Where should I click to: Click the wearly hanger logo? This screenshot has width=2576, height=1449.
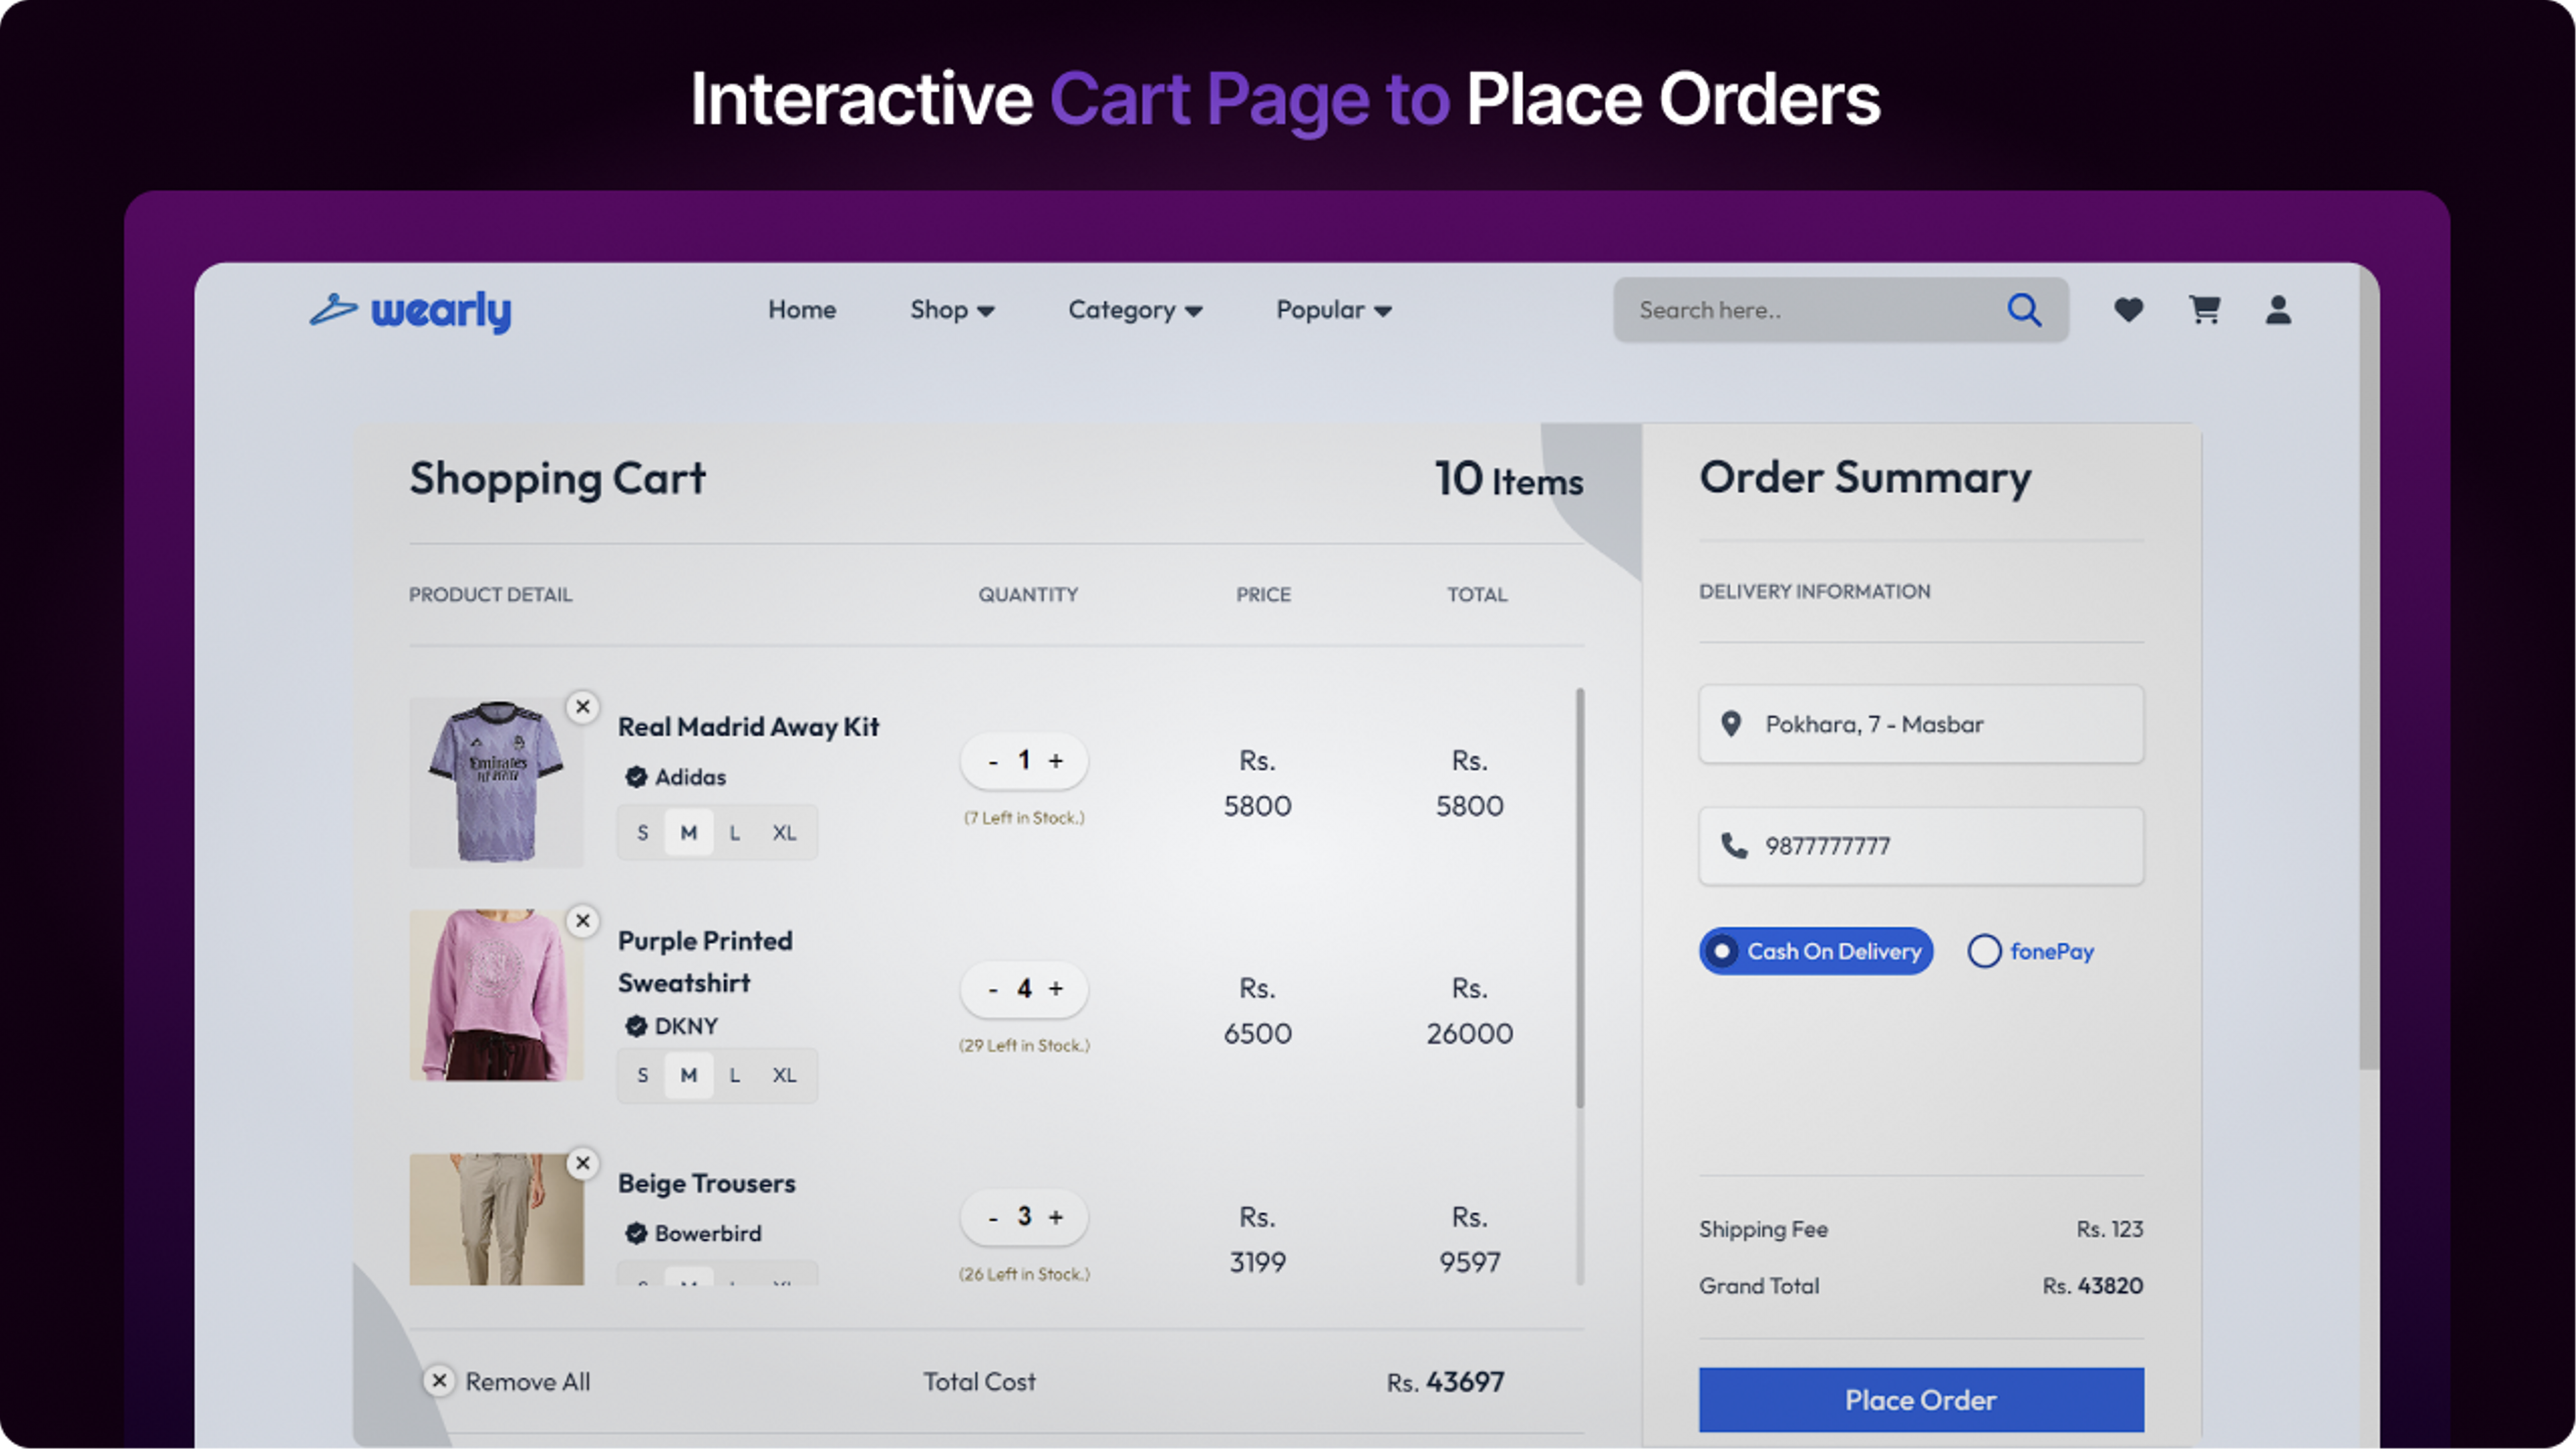click(x=333, y=311)
